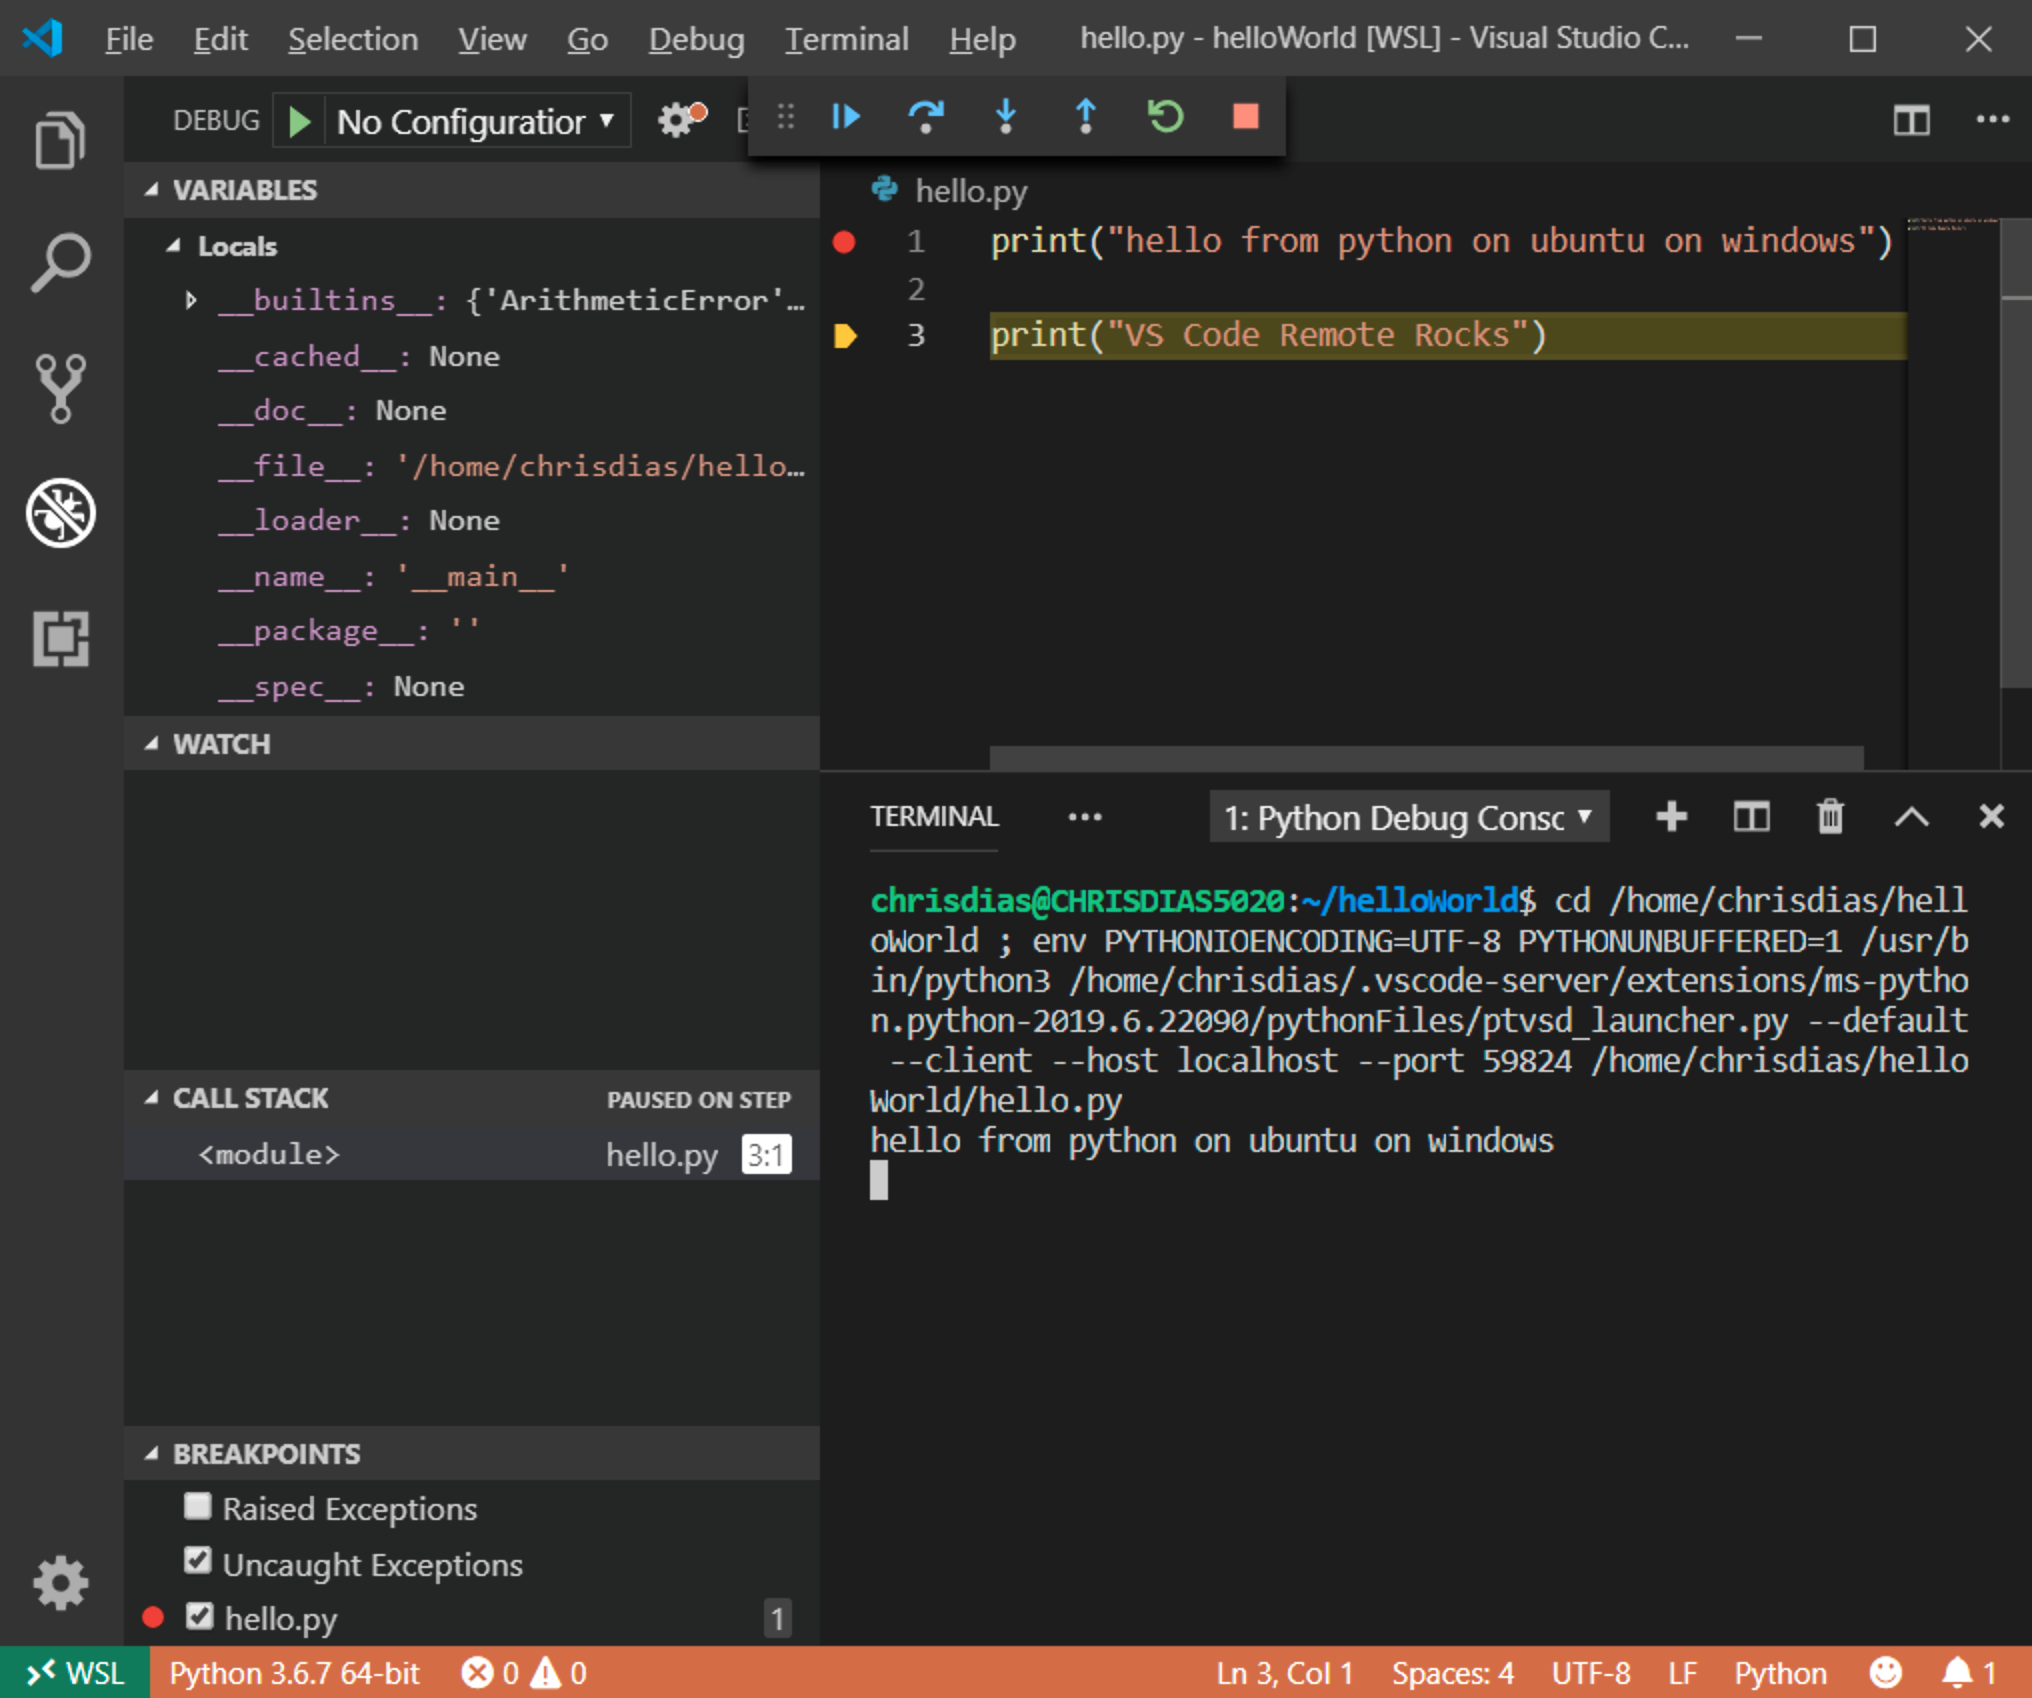Open the Terminal menu
Image resolution: width=2032 pixels, height=1698 pixels.
pyautogui.click(x=846, y=39)
